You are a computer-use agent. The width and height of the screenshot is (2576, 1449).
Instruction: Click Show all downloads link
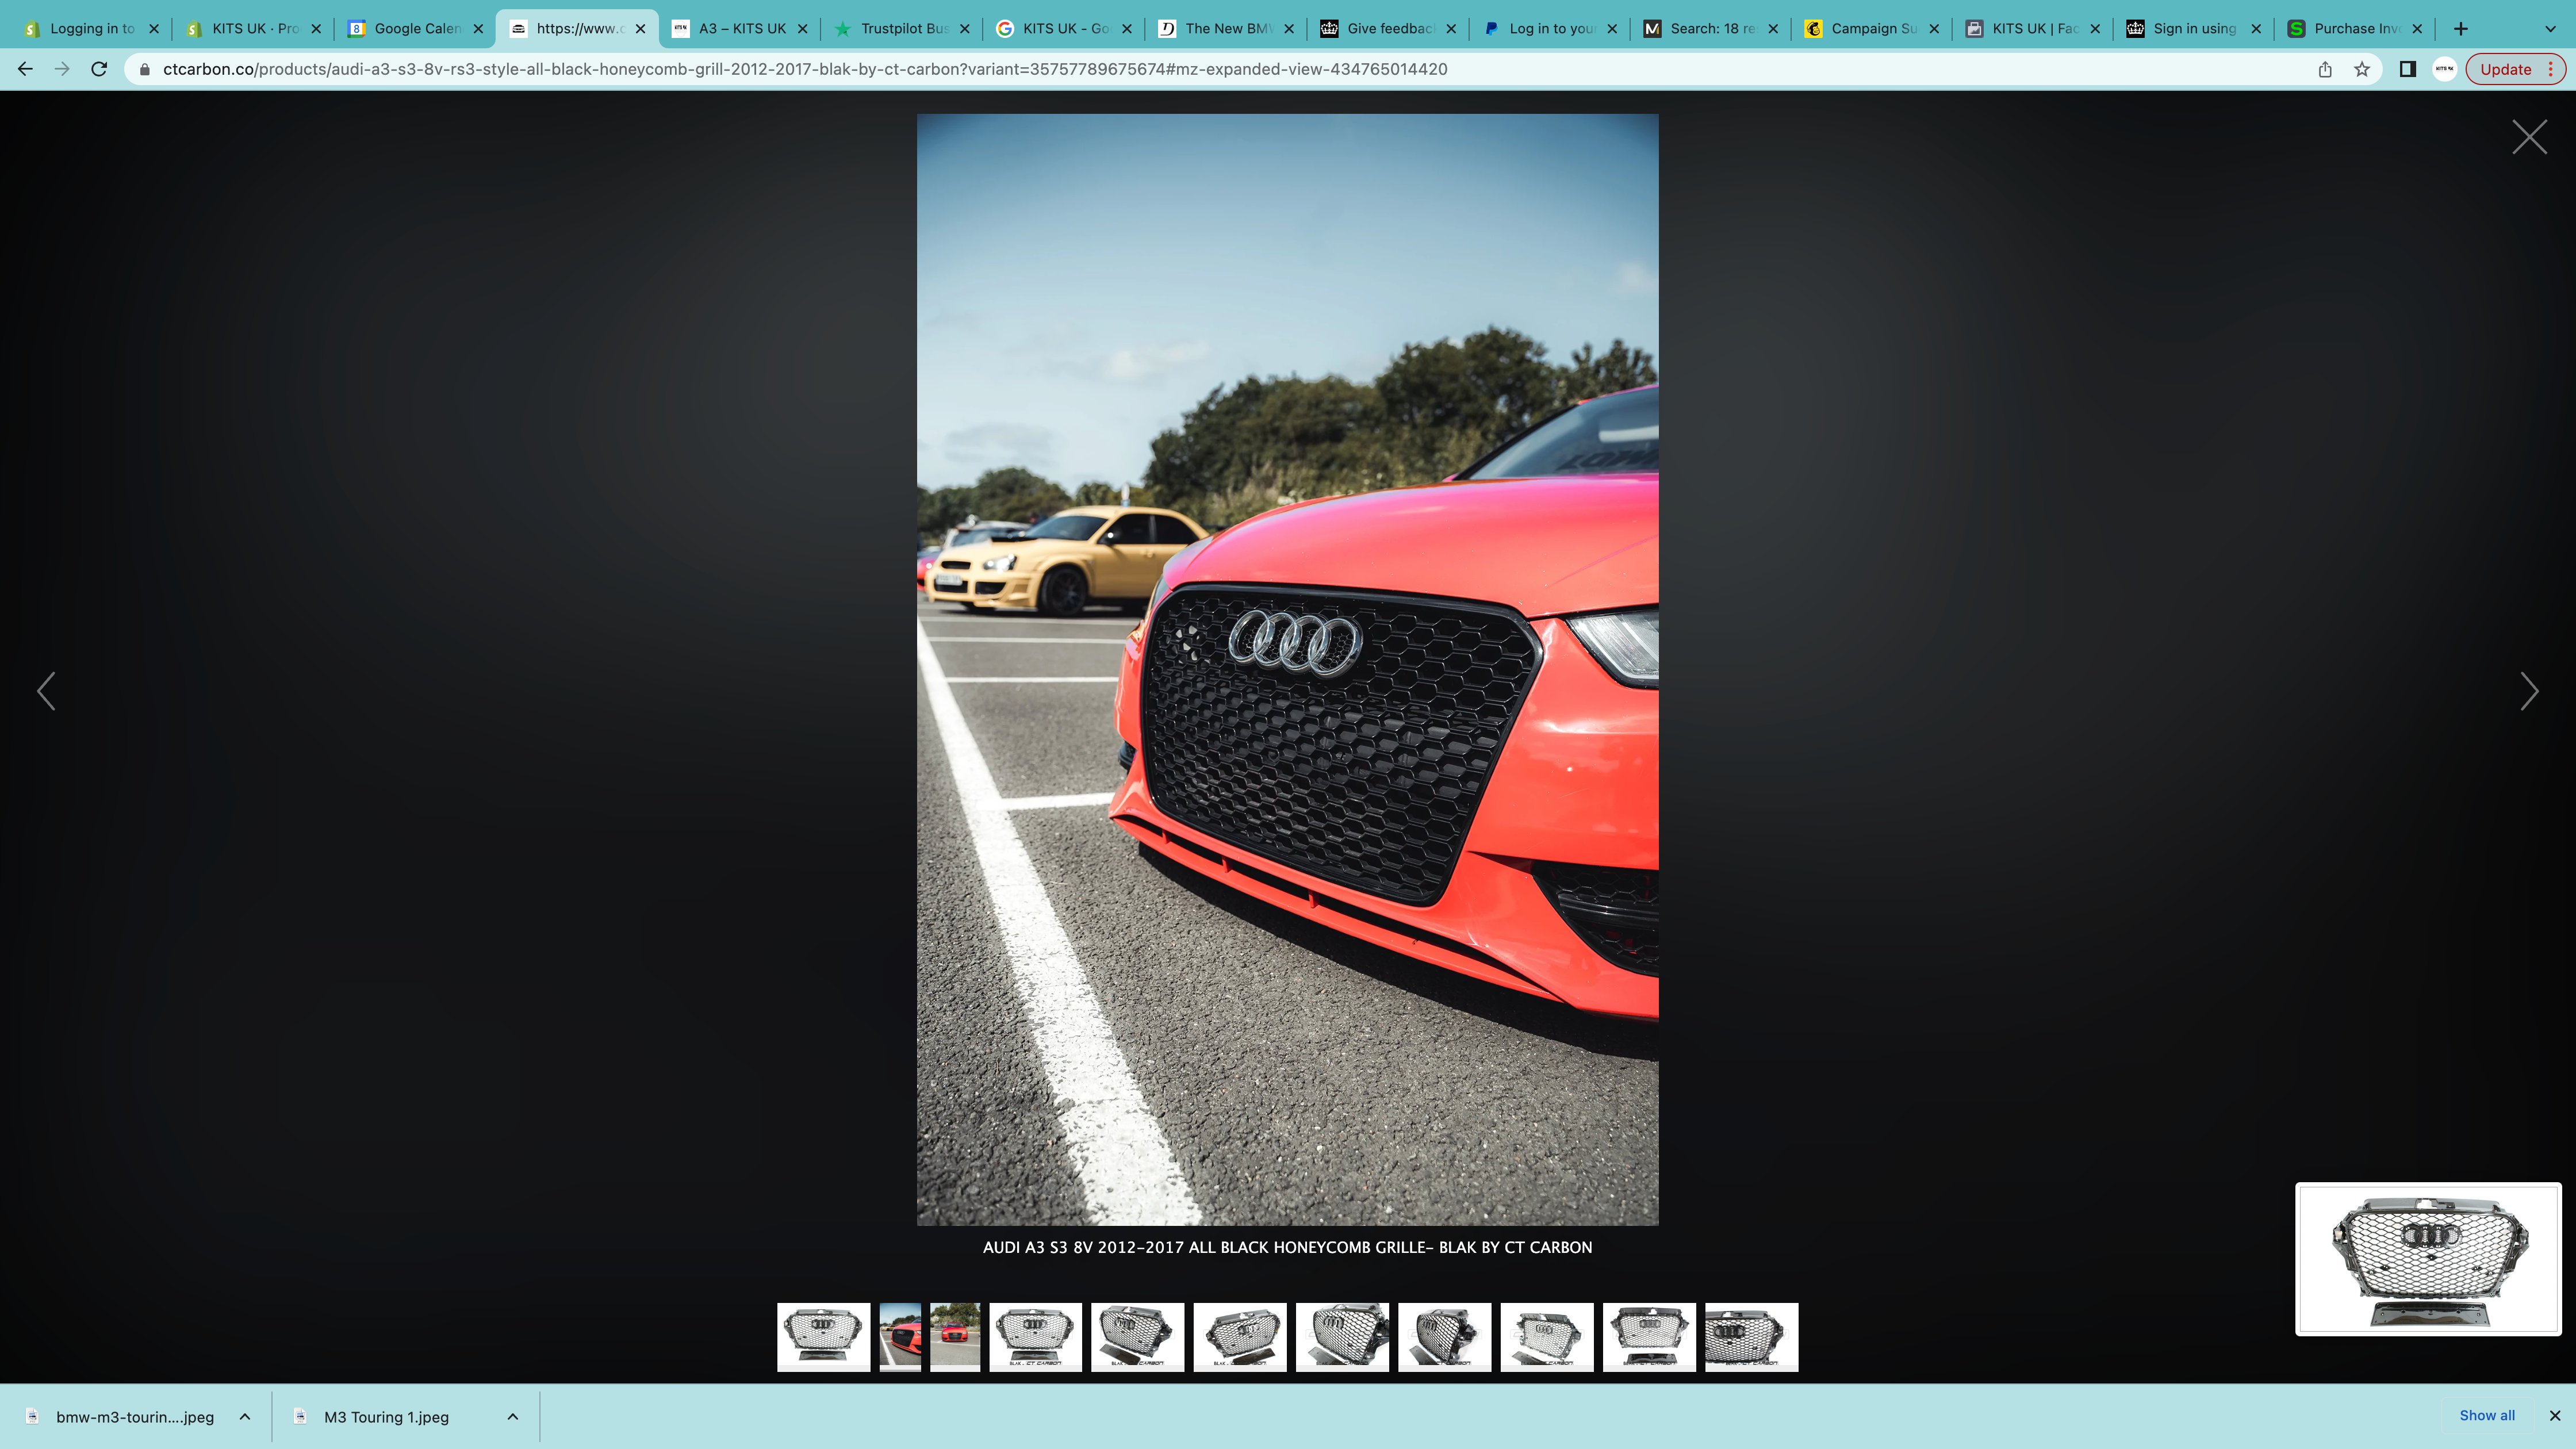2487,1415
